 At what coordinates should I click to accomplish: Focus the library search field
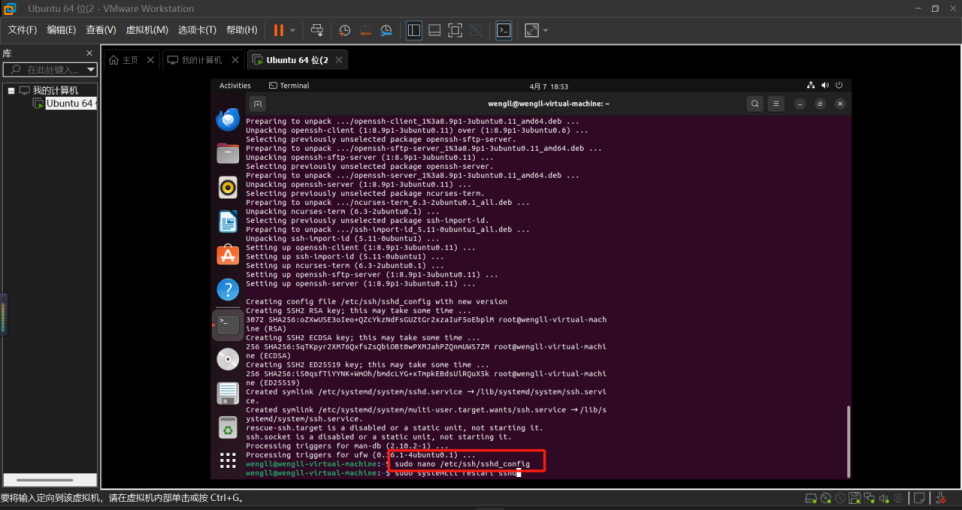pyautogui.click(x=50, y=69)
